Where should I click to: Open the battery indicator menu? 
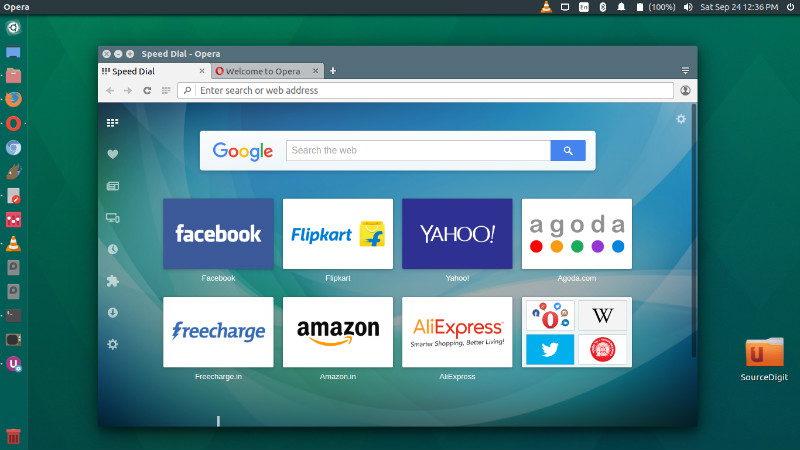(656, 7)
